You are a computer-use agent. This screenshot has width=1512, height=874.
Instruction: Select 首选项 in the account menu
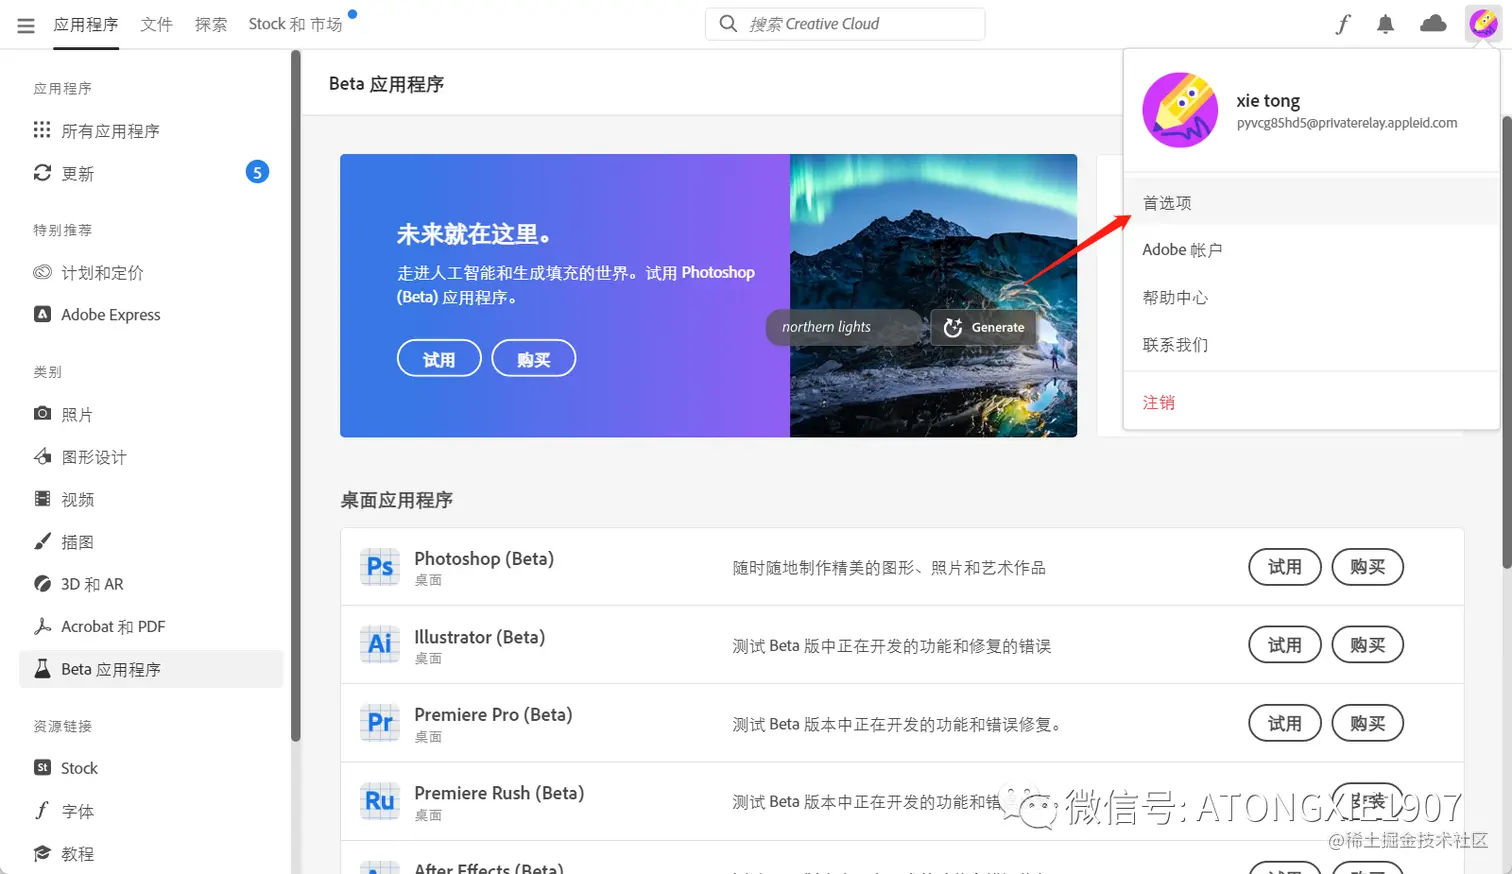[1311, 203]
